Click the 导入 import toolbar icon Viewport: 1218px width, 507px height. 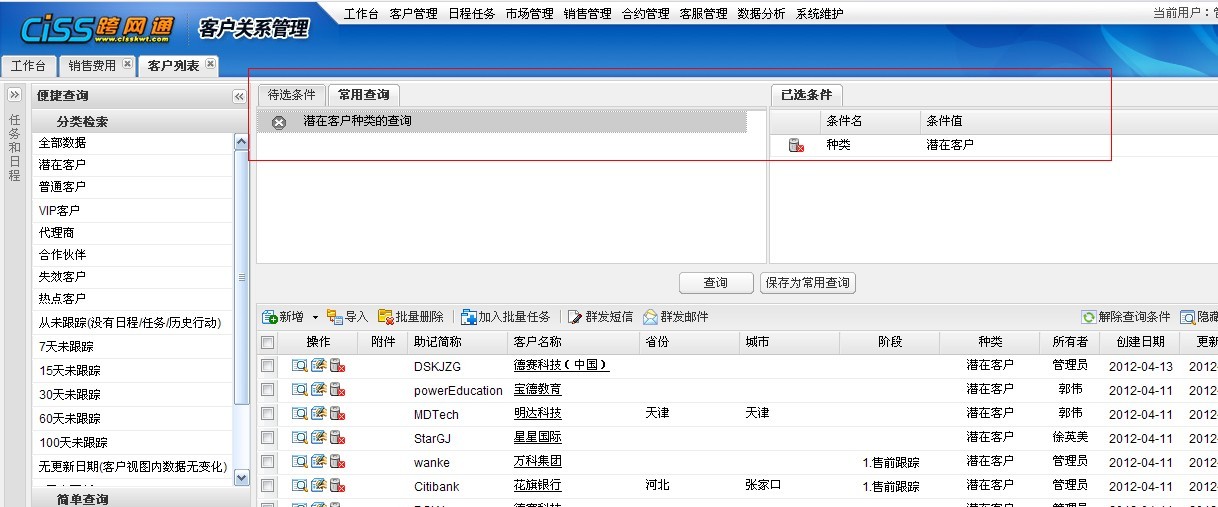click(335, 317)
